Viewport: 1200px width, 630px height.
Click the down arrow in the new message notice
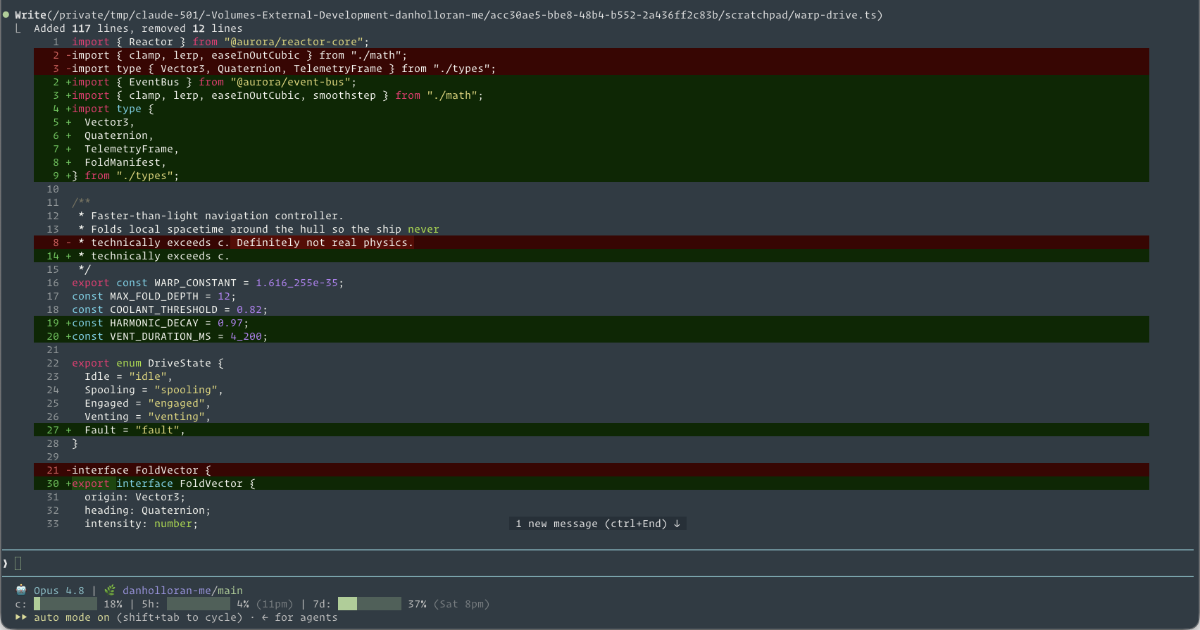pos(677,523)
